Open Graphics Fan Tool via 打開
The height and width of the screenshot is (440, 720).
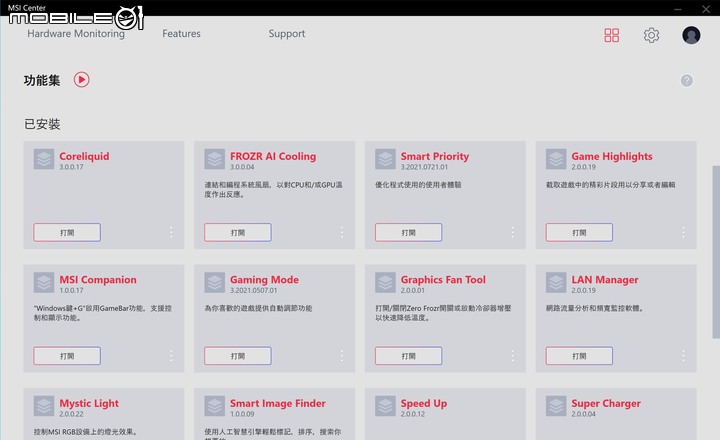(x=409, y=356)
